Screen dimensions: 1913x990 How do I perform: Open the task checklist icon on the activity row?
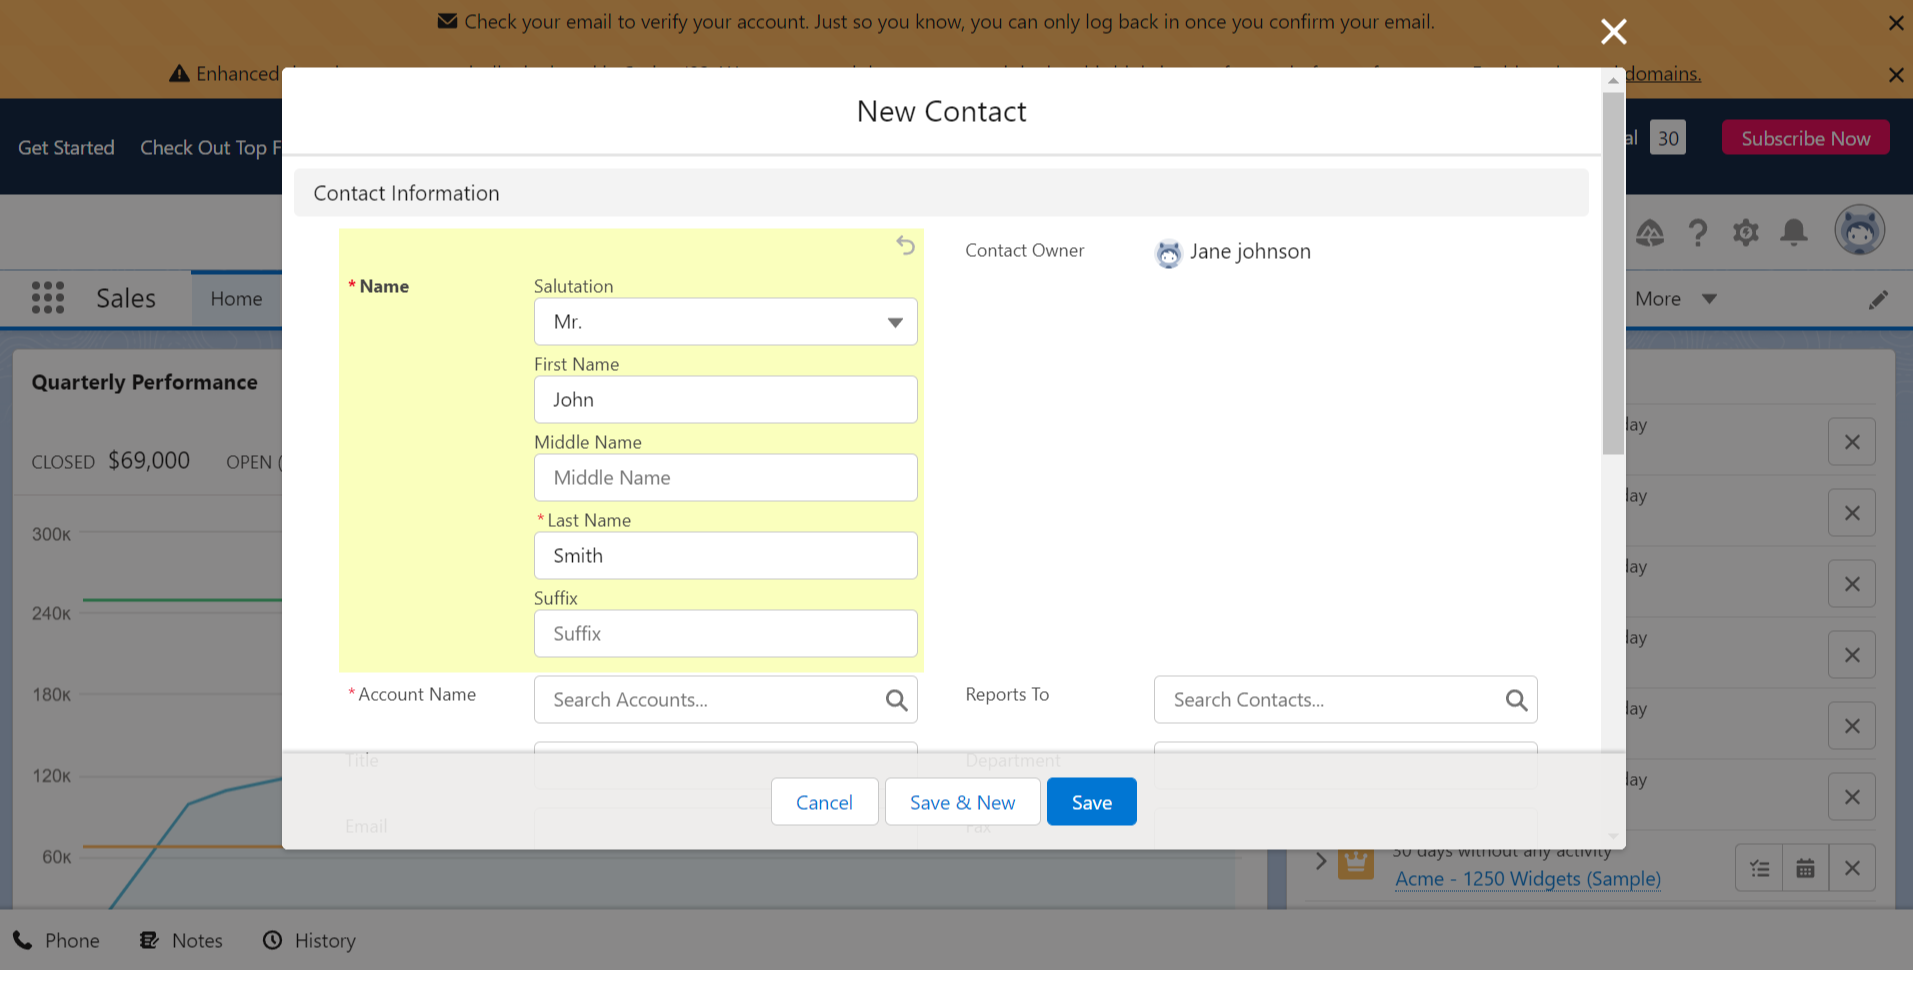pos(1758,867)
